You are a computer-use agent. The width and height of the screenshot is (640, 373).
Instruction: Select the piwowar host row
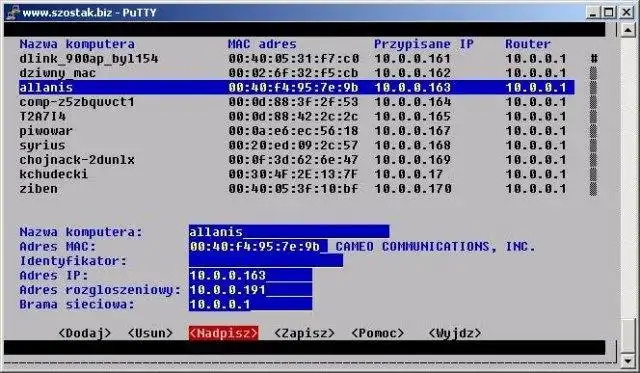click(297, 131)
